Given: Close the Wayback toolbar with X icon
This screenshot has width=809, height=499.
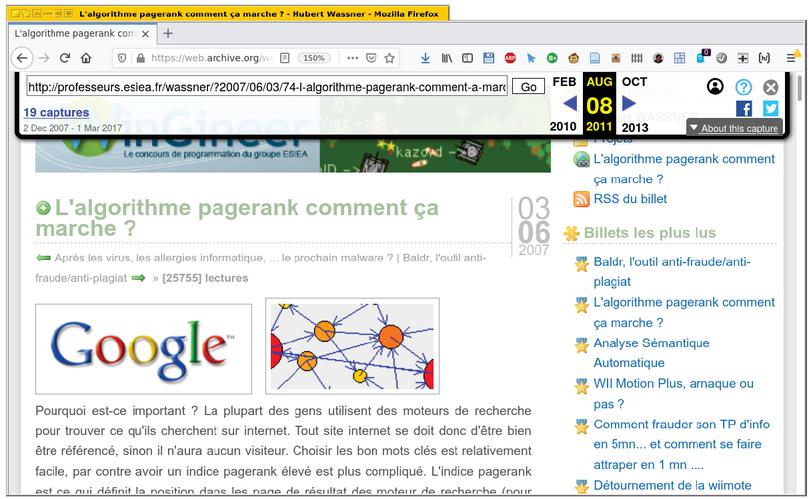Looking at the screenshot, I should 771,87.
